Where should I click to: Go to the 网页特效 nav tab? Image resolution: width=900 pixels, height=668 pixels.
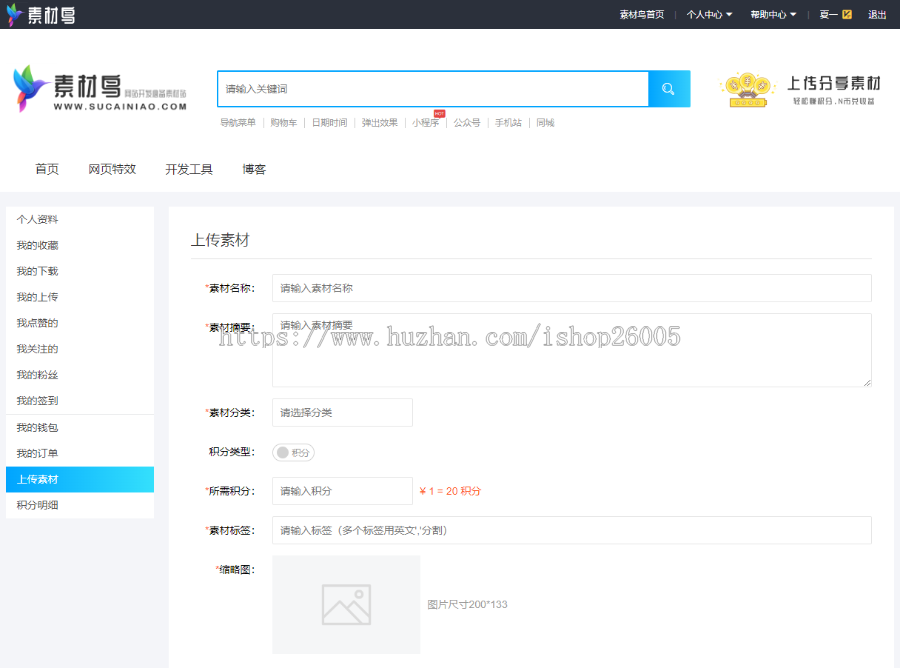pyautogui.click(x=112, y=169)
